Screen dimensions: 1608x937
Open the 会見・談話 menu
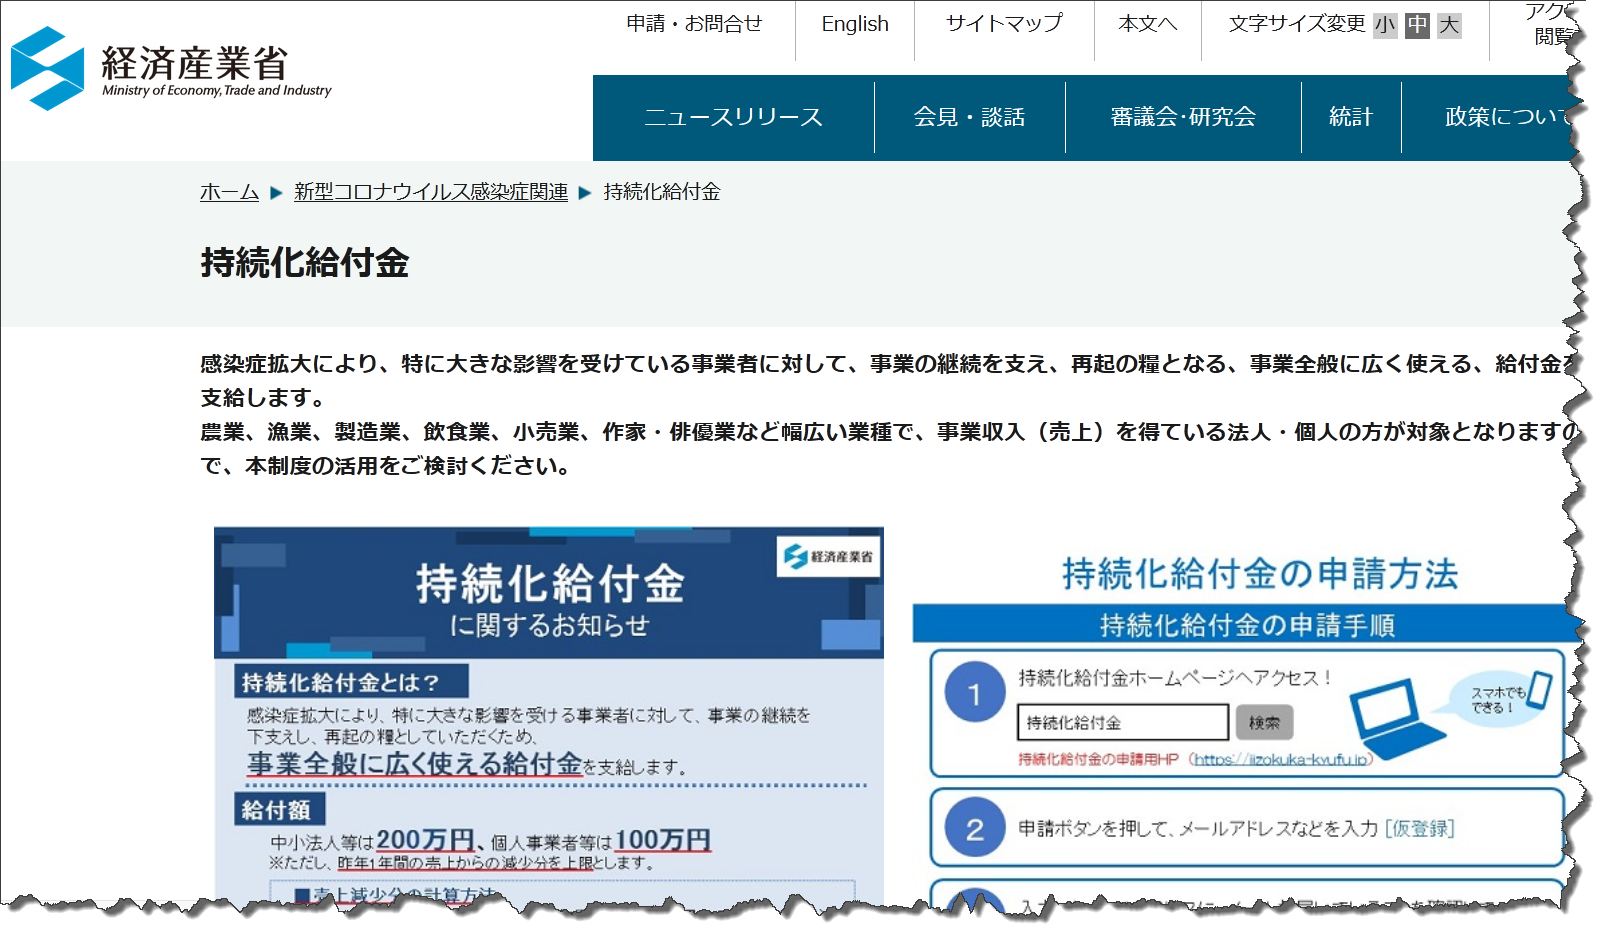pos(969,117)
